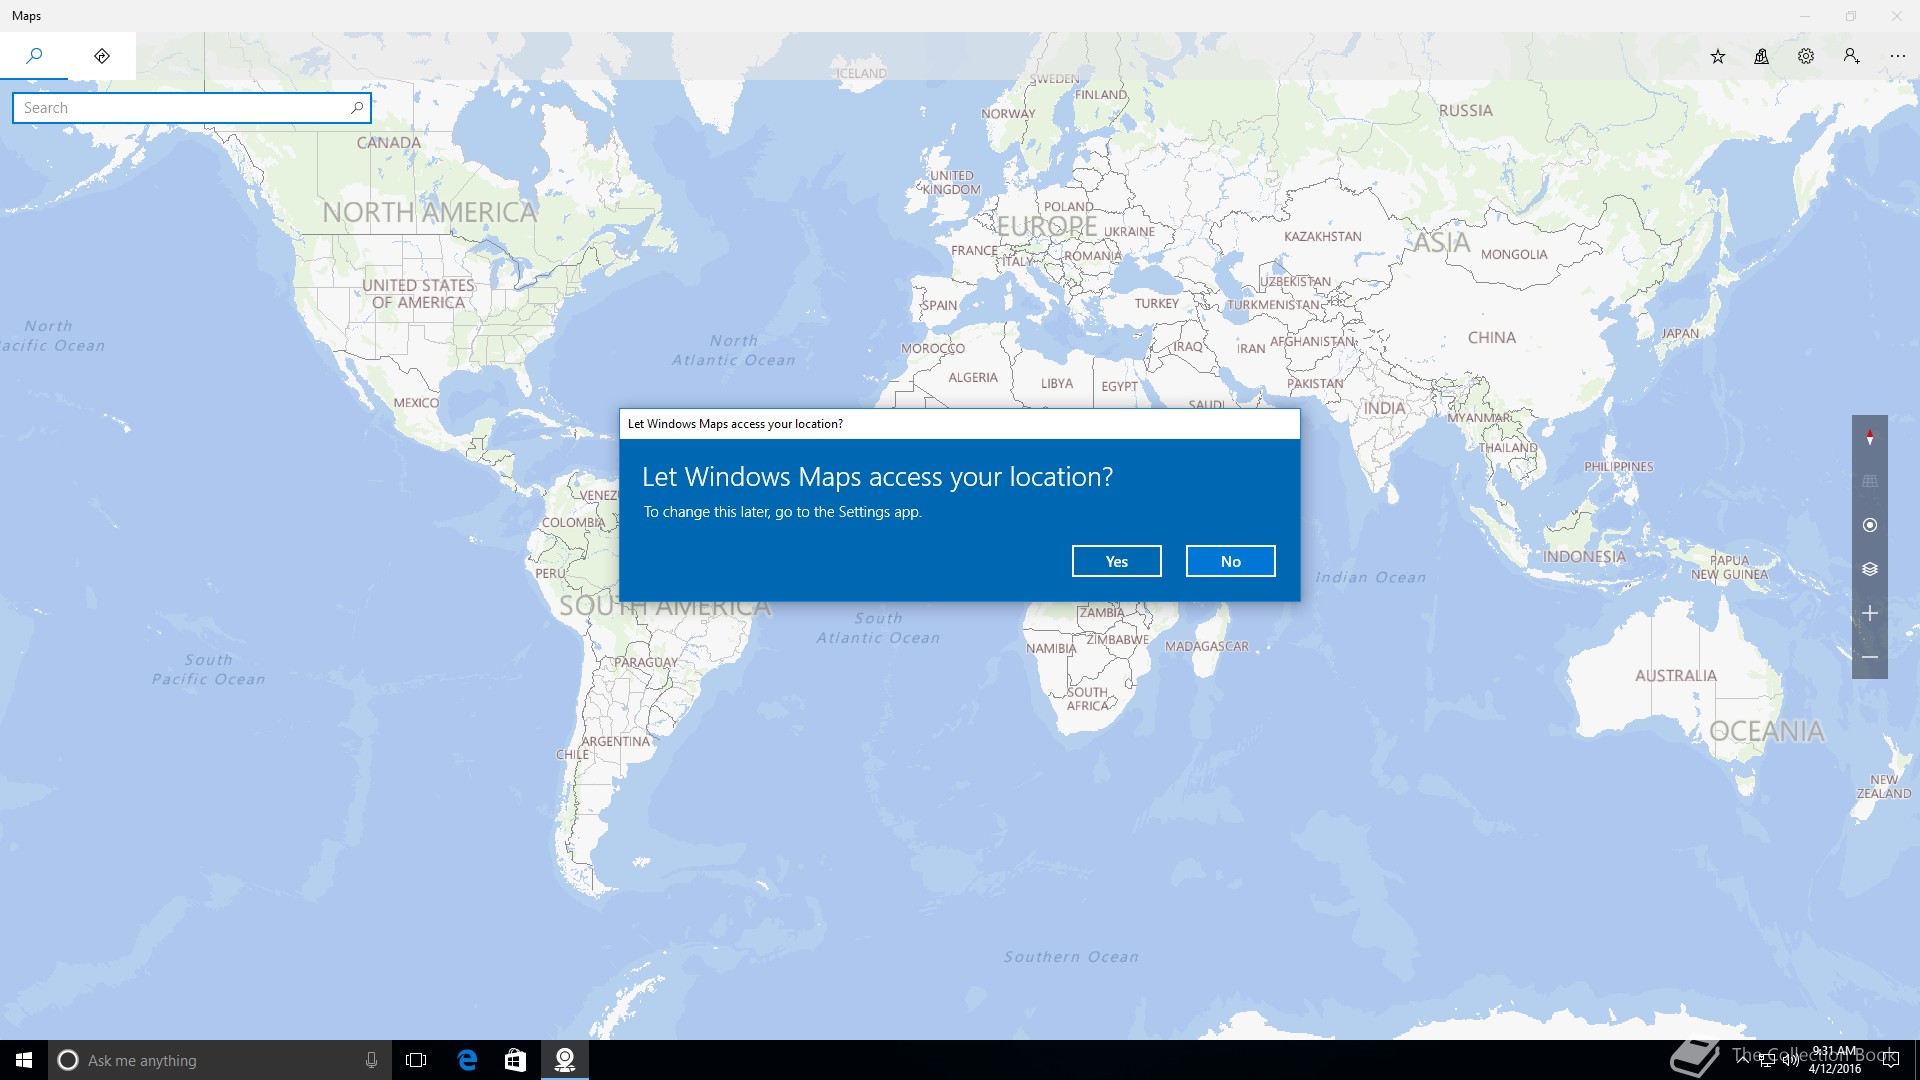Click the SOUTH AFRICA label on the map
The image size is (1920, 1080).
click(1088, 699)
